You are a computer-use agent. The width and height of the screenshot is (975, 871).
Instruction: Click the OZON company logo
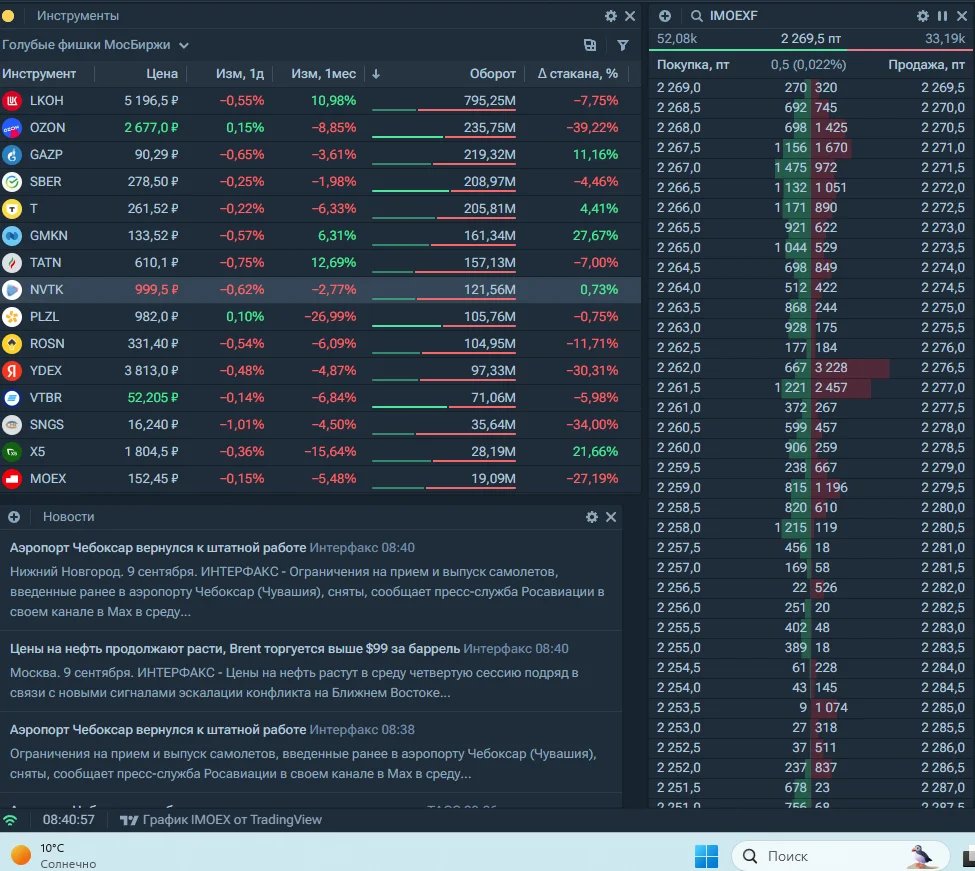click(12, 128)
